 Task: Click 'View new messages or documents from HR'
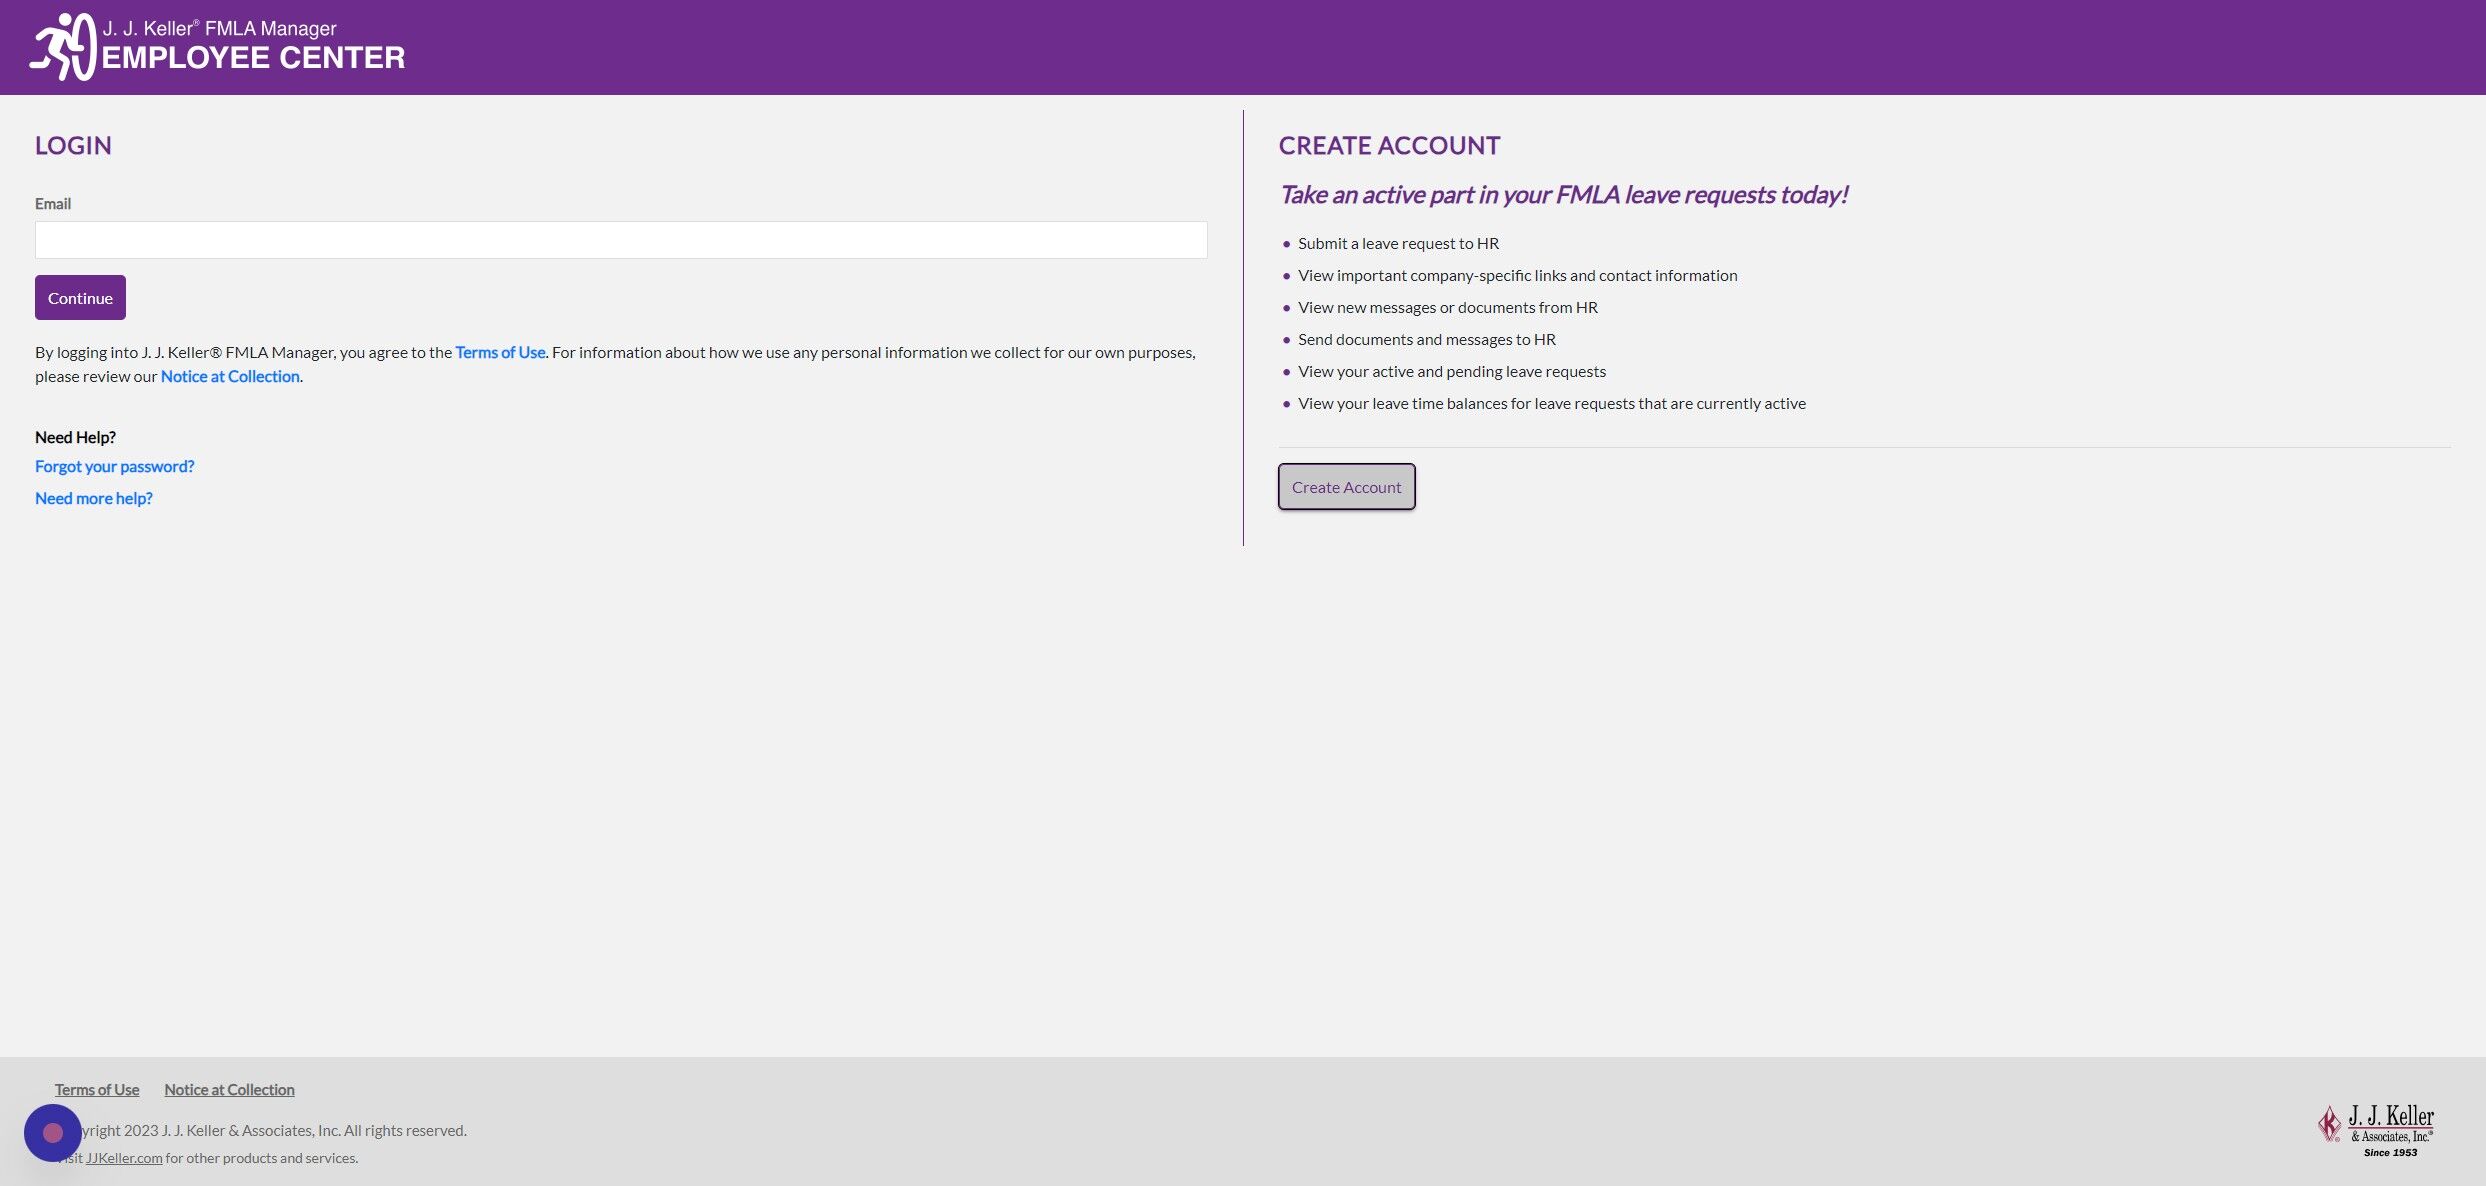point(1448,307)
